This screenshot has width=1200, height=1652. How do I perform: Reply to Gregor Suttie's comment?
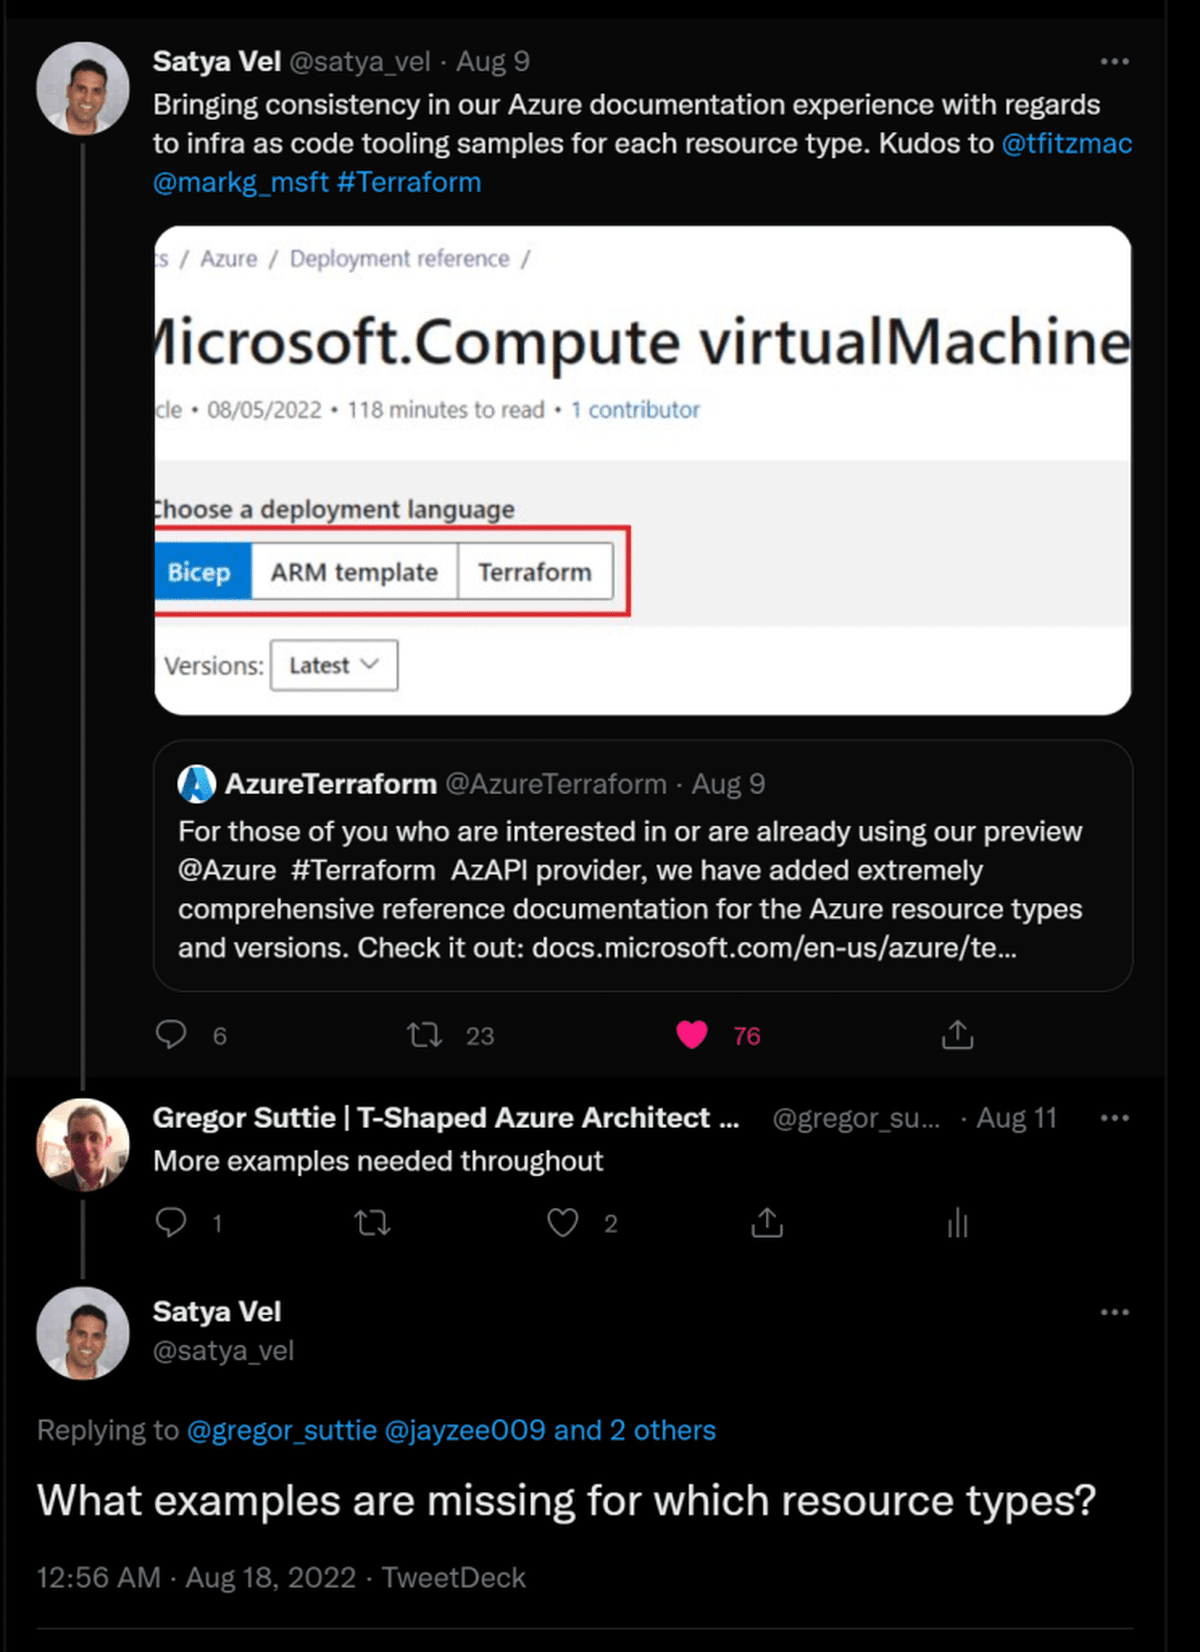pos(171,1222)
